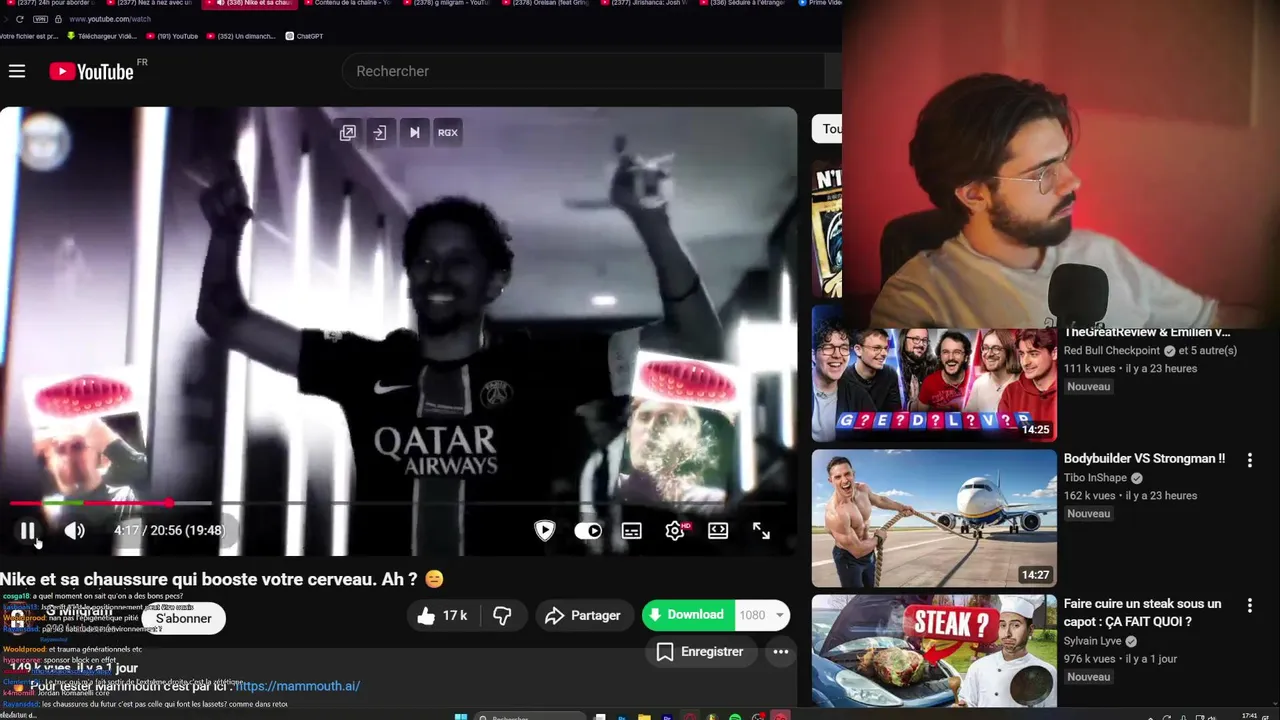1280x720 pixels.
Task: Open Bodybuilder VS Strongman video thumbnail
Action: 934,518
